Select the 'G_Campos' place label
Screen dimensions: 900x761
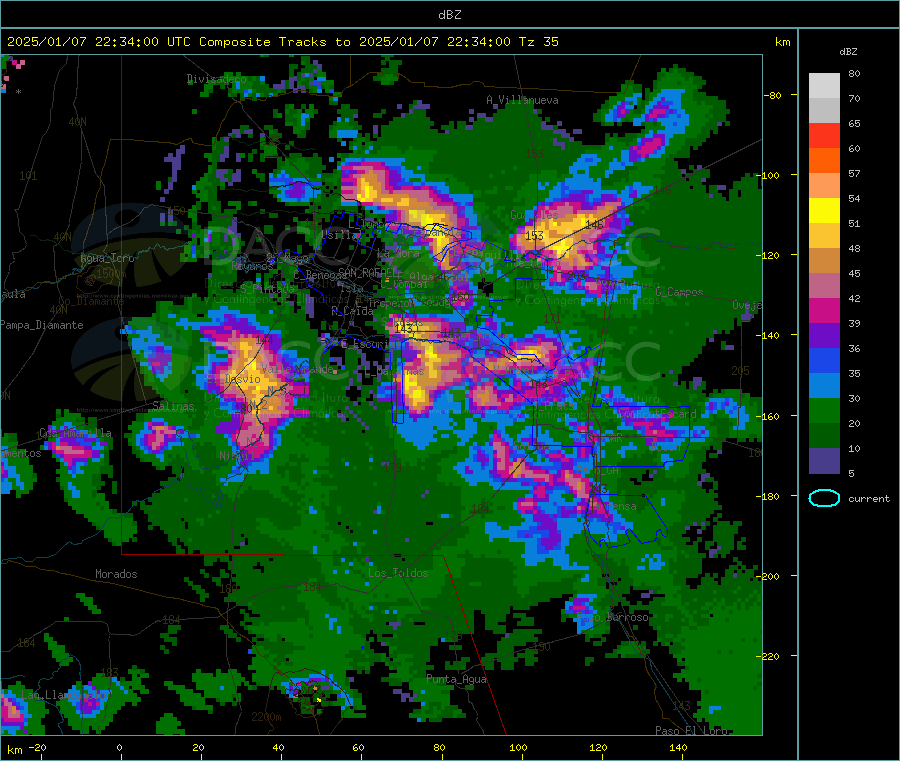pyautogui.click(x=680, y=292)
